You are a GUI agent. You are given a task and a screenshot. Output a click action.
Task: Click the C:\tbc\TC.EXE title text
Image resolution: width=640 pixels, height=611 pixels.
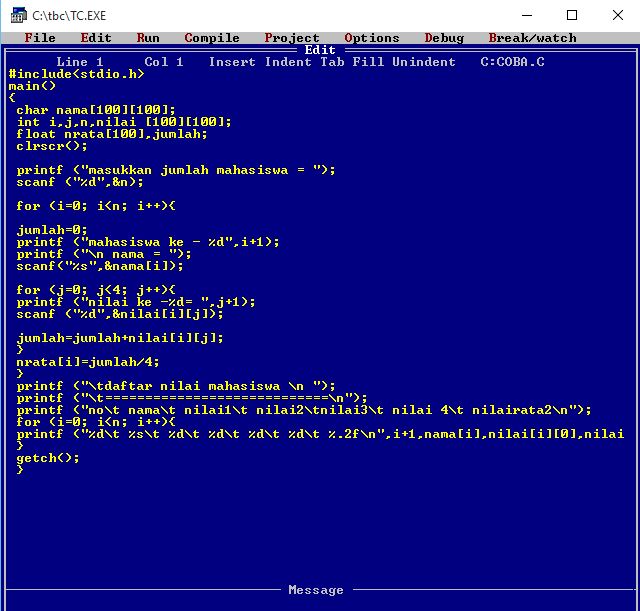(69, 16)
